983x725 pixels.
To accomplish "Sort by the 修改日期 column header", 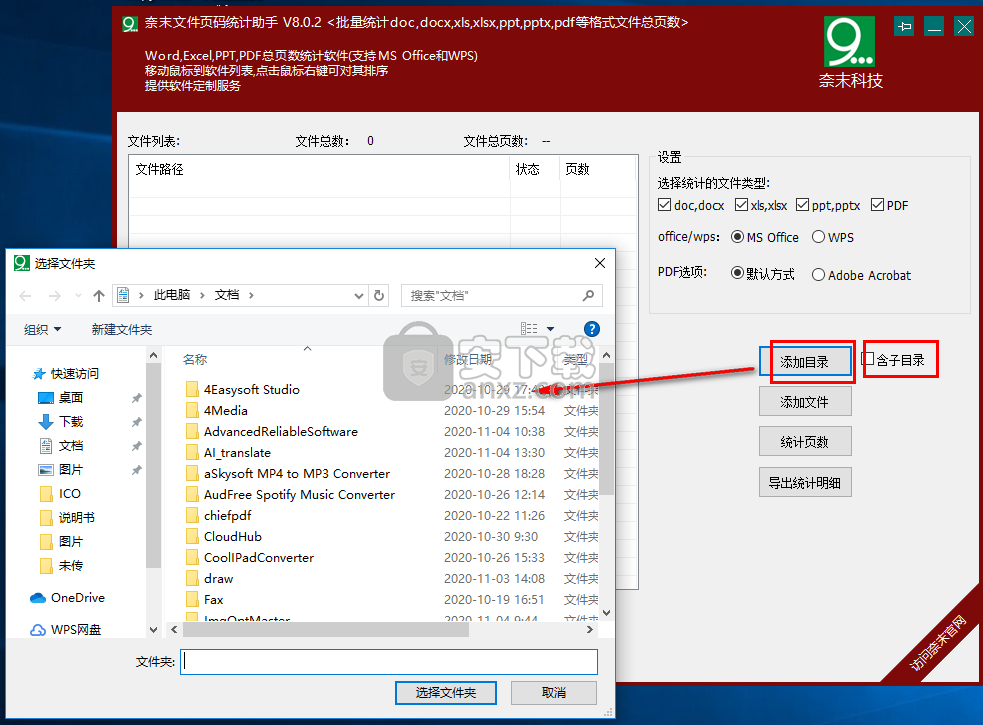I will coord(468,359).
